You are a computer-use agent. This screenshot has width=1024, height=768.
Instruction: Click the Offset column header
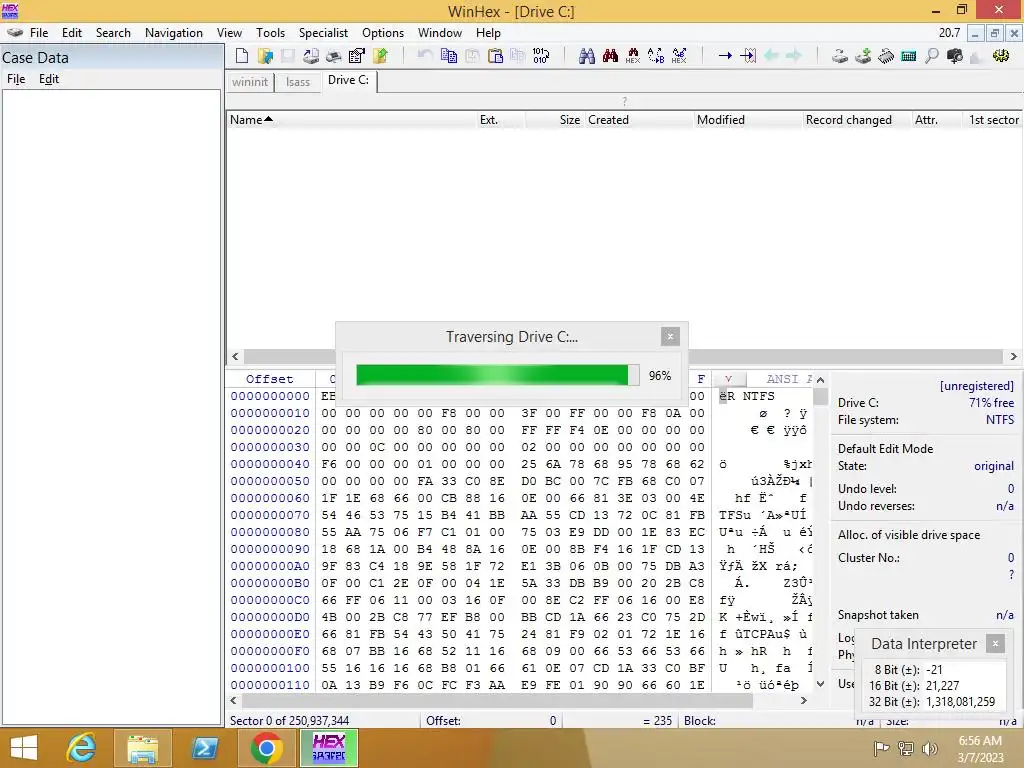click(270, 379)
